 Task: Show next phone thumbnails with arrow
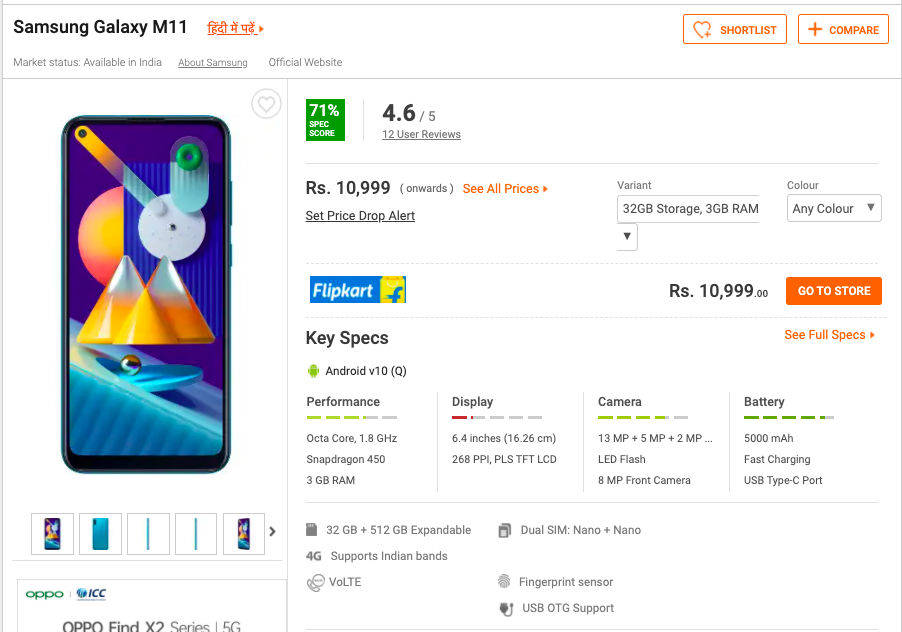(272, 532)
